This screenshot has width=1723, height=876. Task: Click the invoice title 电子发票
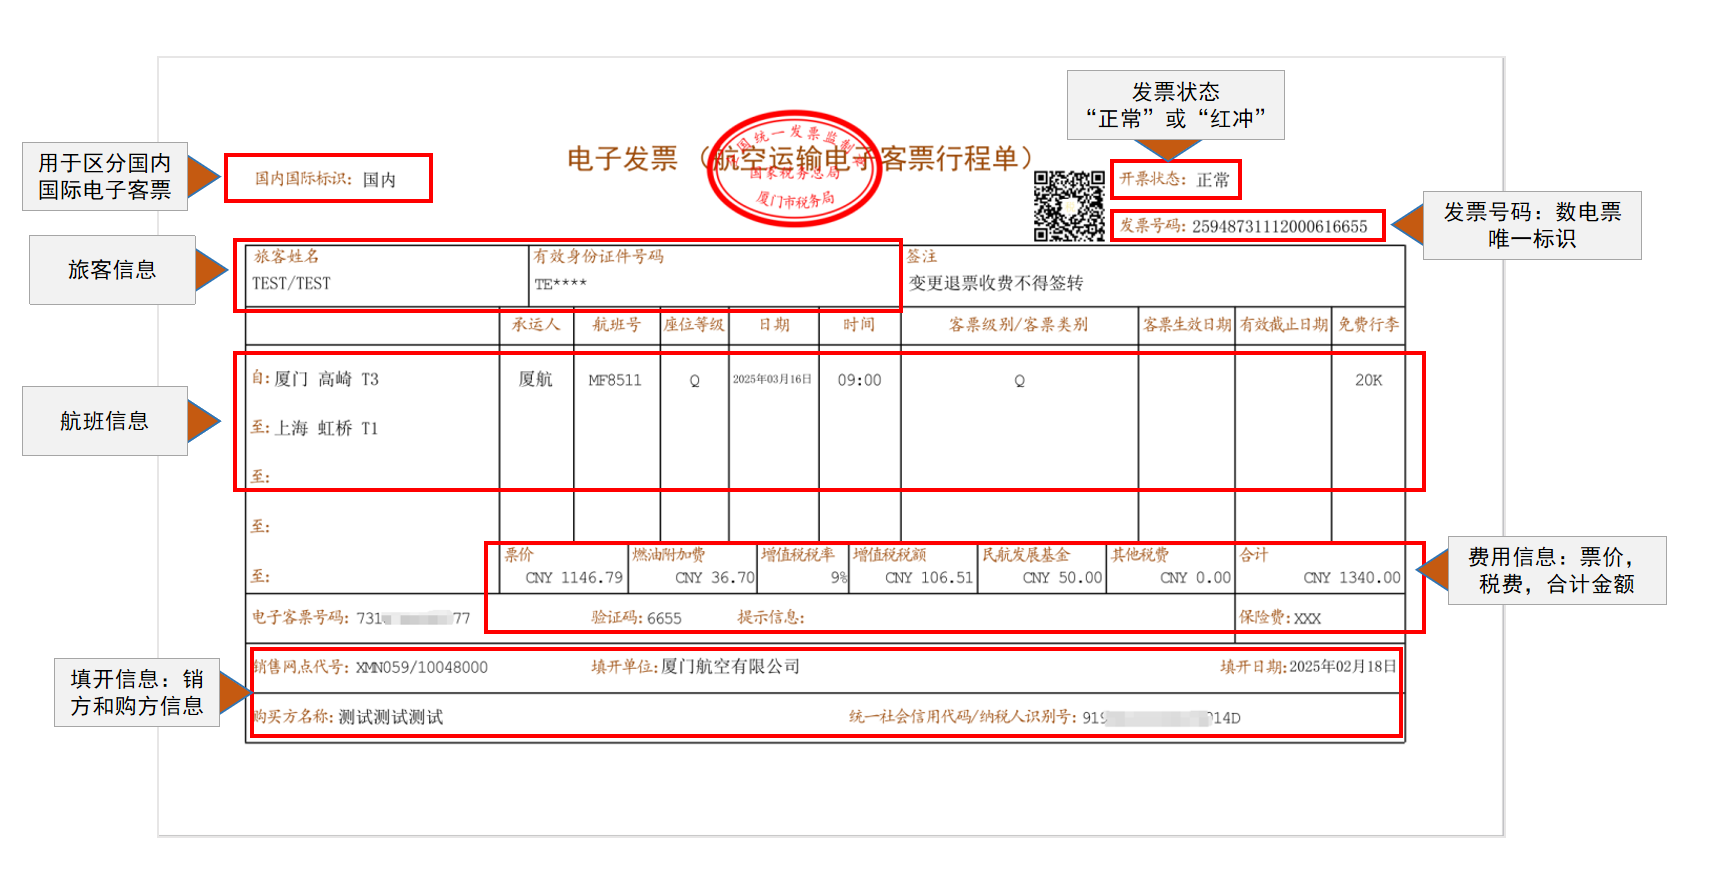pos(623,159)
